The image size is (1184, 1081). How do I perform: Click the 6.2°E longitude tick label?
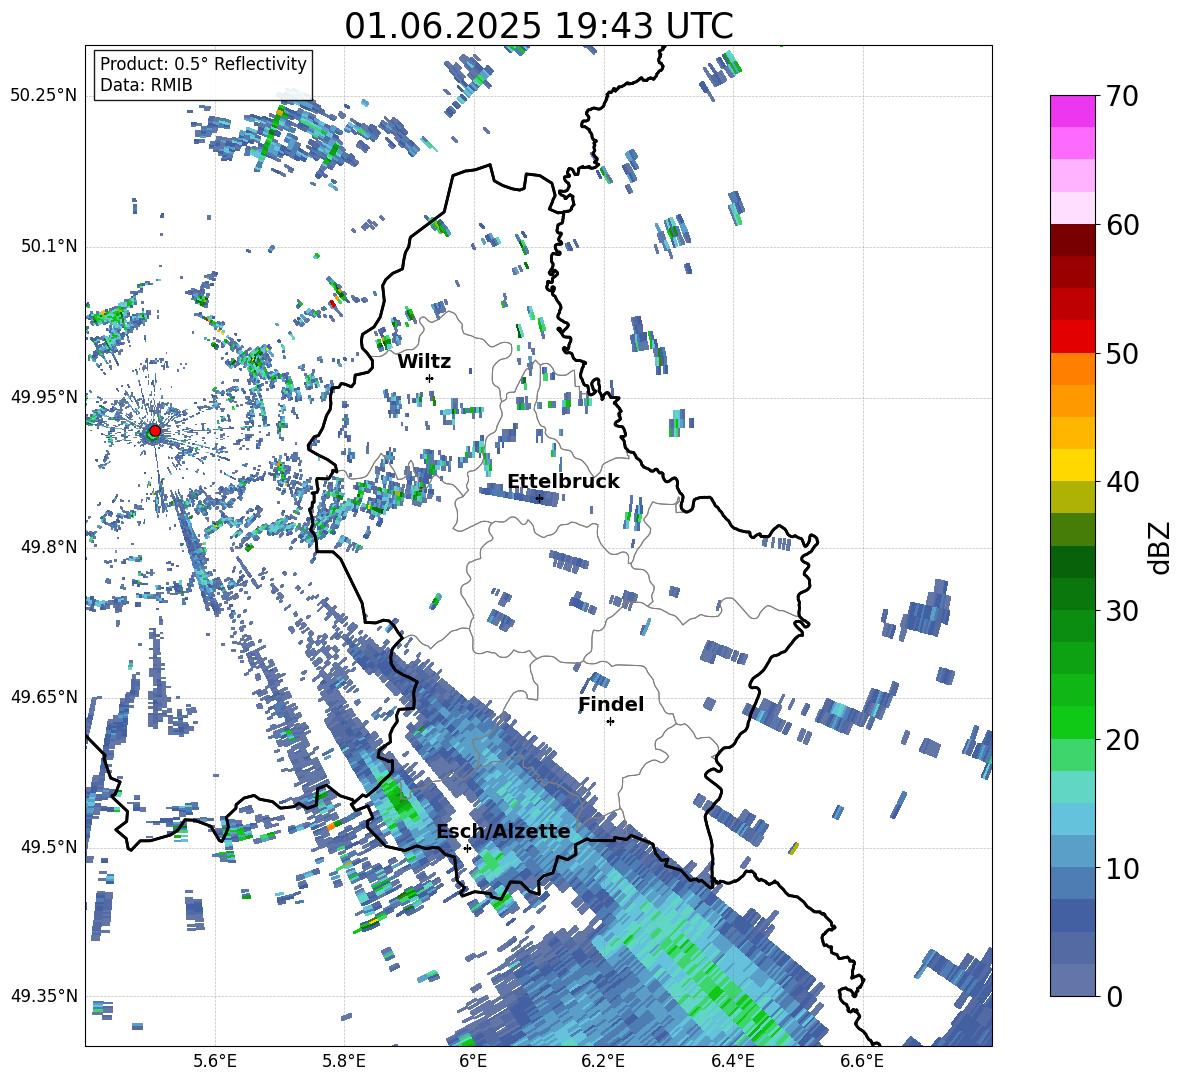pyautogui.click(x=603, y=1061)
